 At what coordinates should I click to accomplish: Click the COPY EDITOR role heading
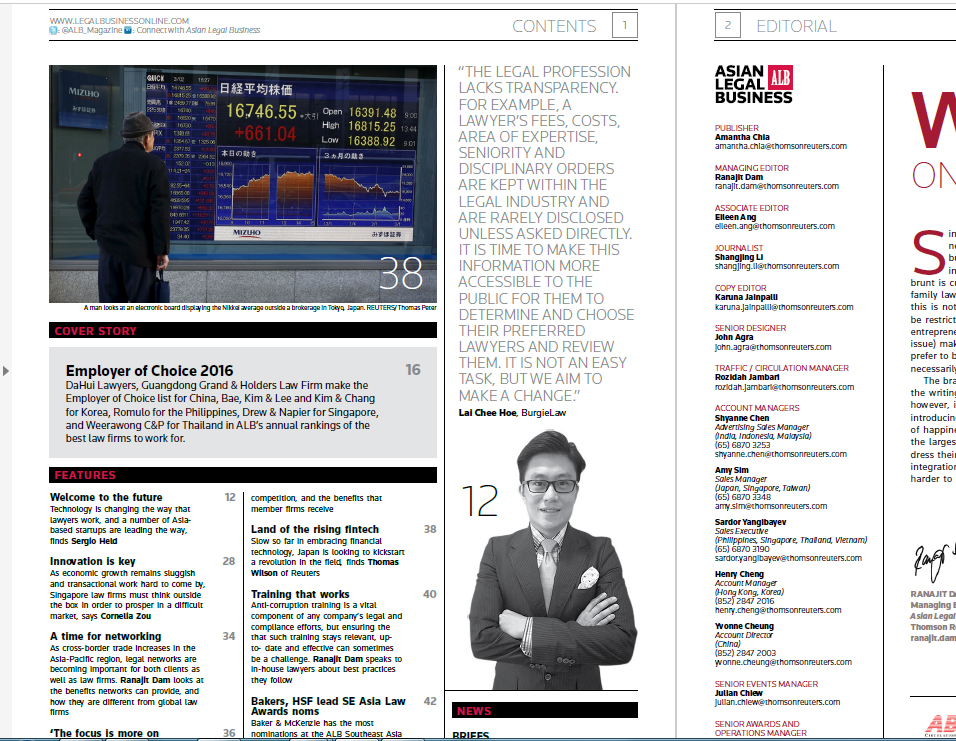coord(741,288)
